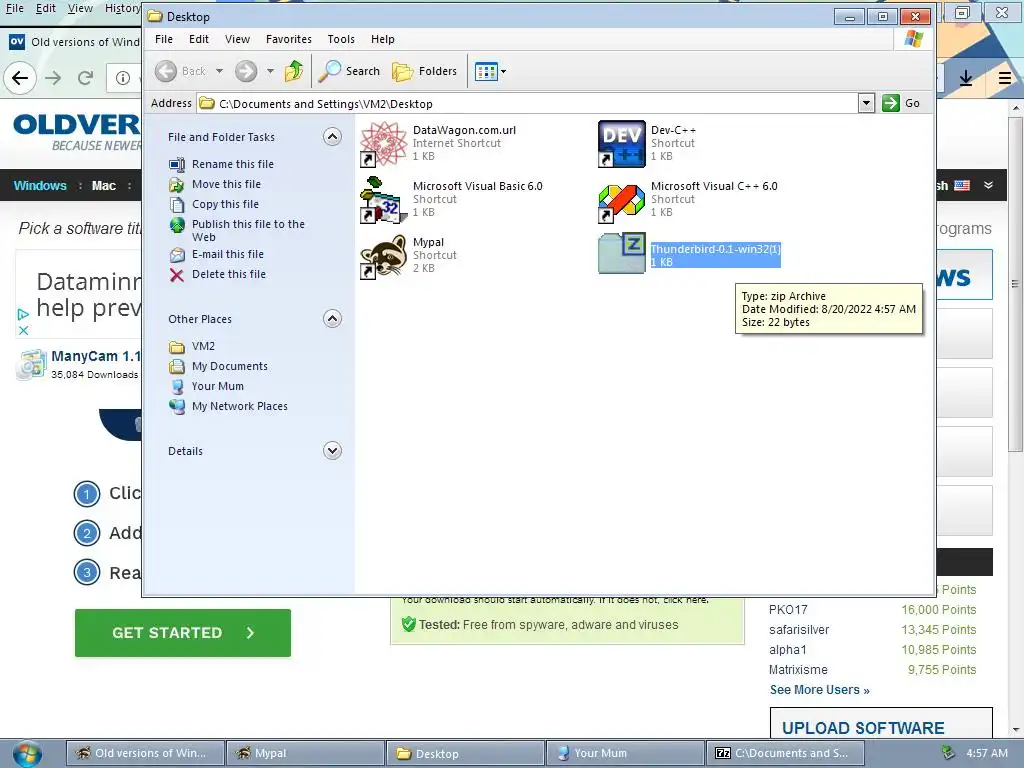
Task: Click E-mail this file task
Action: click(228, 254)
